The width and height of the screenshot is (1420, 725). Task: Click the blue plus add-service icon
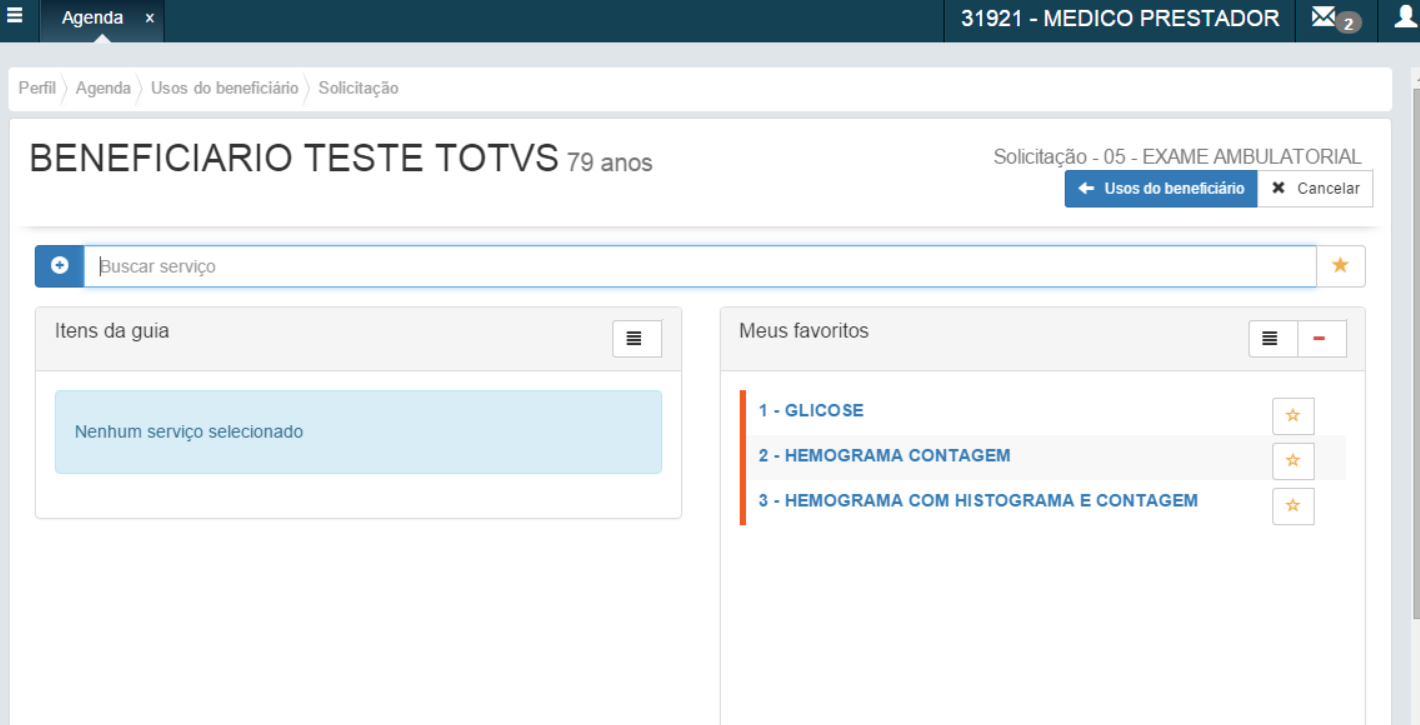point(59,266)
